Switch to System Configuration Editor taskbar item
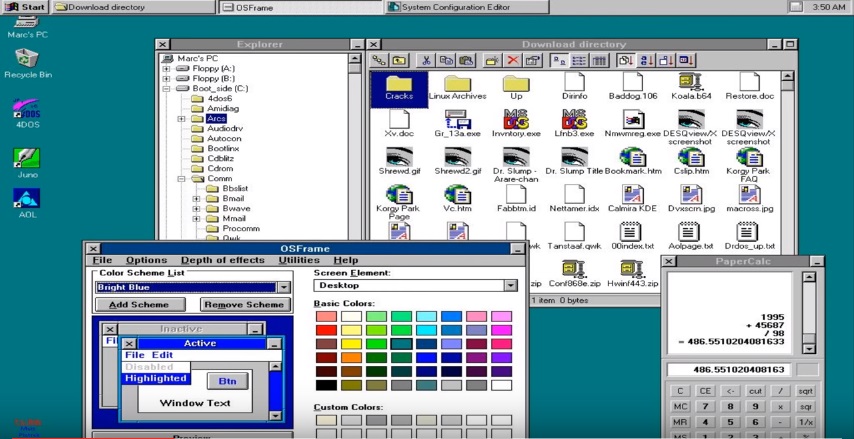854x439 pixels. 467,7
